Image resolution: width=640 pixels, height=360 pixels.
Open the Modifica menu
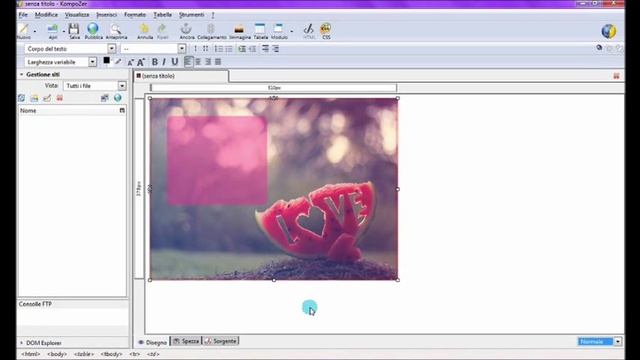pyautogui.click(x=46, y=15)
